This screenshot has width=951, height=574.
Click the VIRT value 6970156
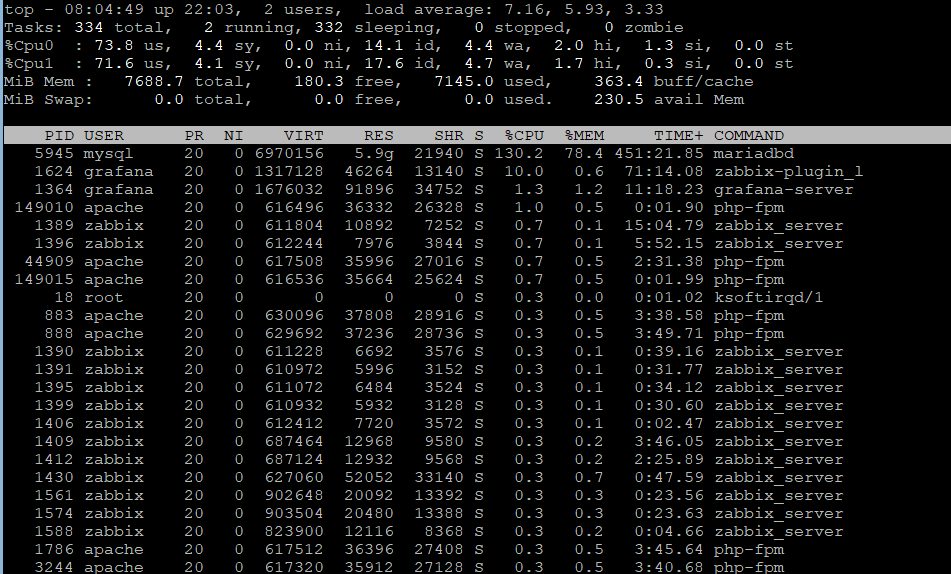point(289,154)
